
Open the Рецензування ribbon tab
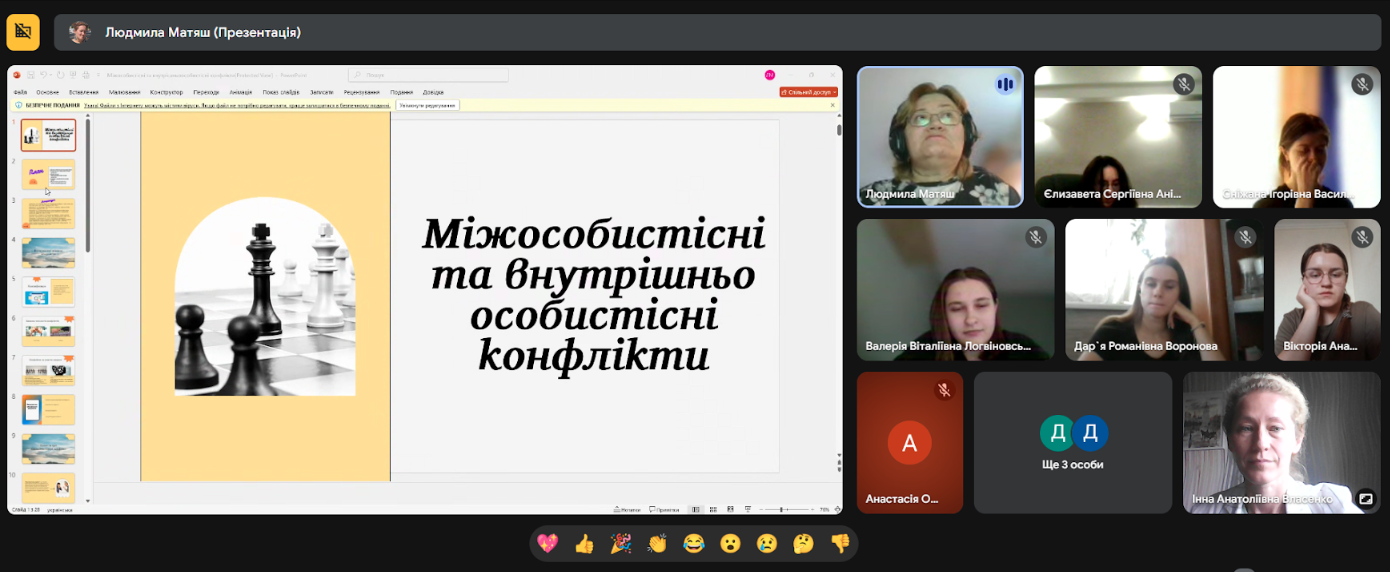pyautogui.click(x=362, y=92)
